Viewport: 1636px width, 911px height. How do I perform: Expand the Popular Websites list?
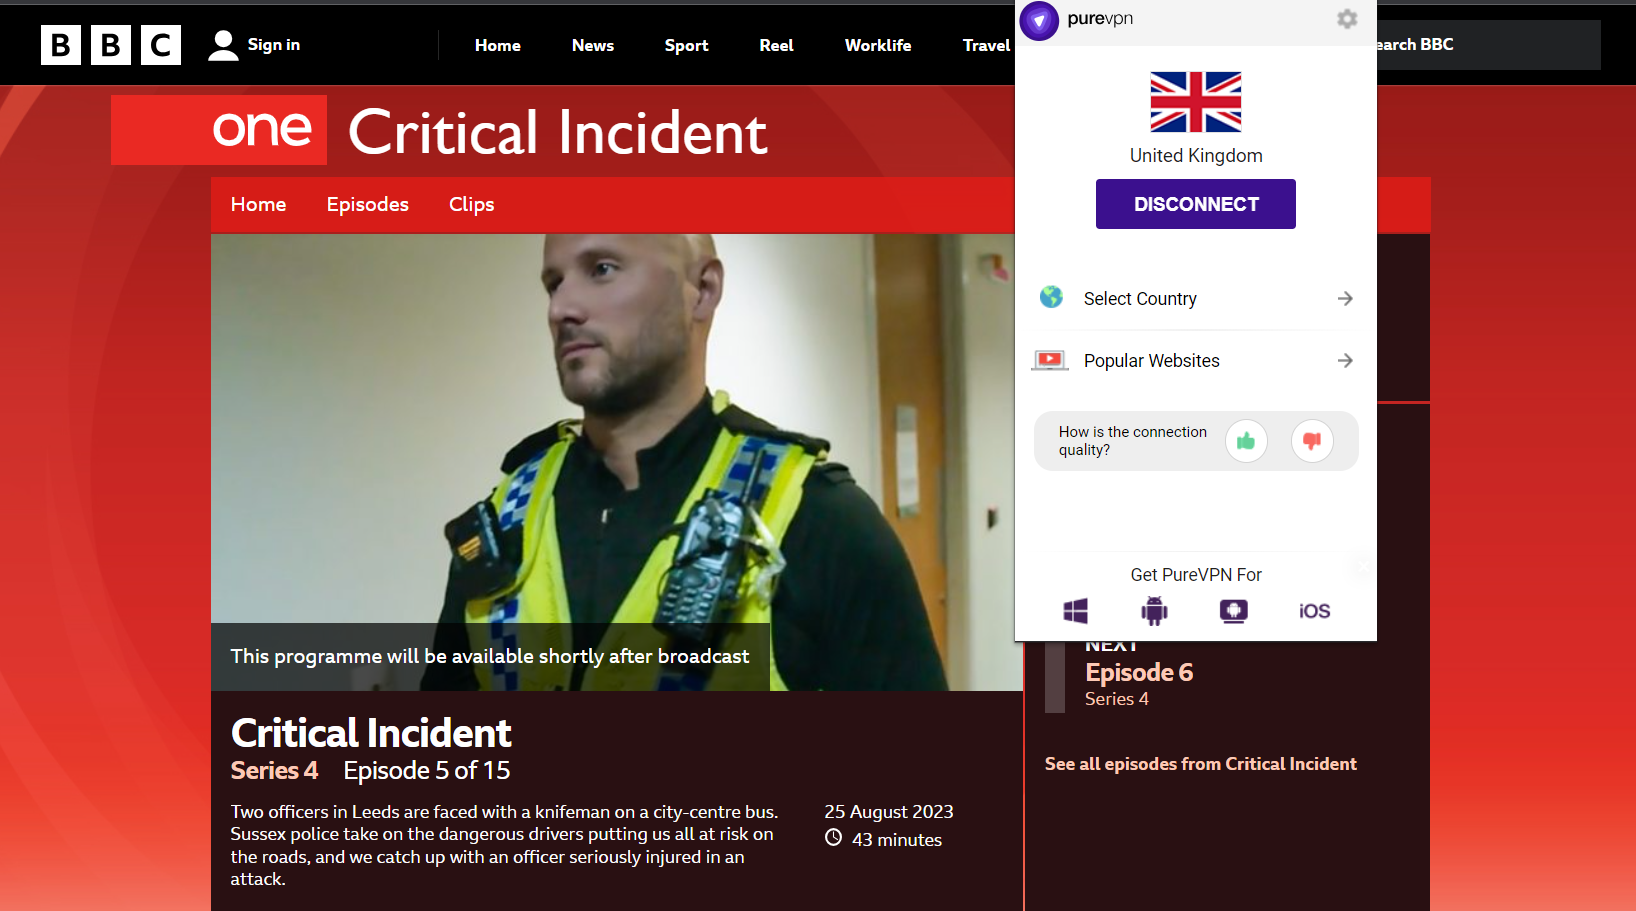[1345, 360]
